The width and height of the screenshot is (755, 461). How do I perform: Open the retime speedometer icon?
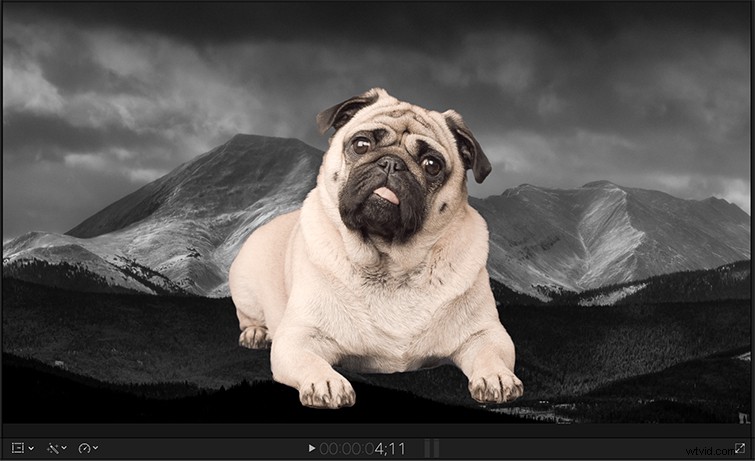[x=84, y=448]
